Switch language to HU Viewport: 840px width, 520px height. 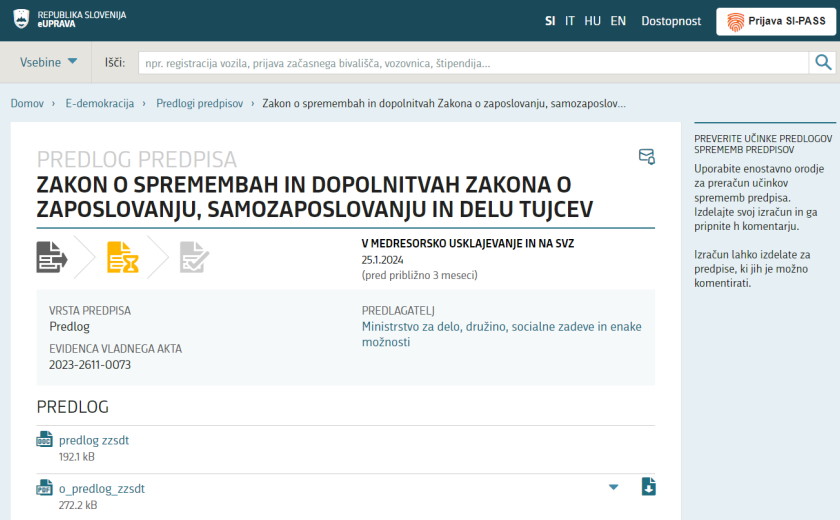coord(593,21)
